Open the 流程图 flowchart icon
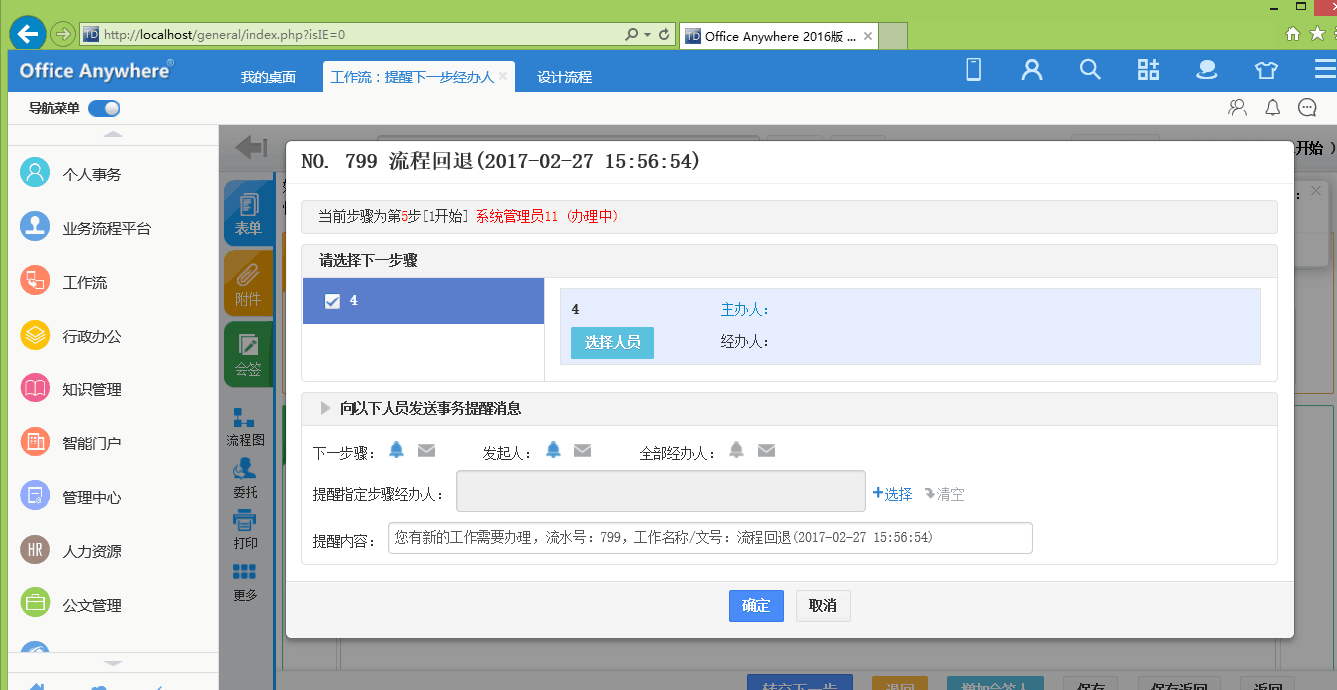Screen dimensions: 1337x690 point(244,426)
